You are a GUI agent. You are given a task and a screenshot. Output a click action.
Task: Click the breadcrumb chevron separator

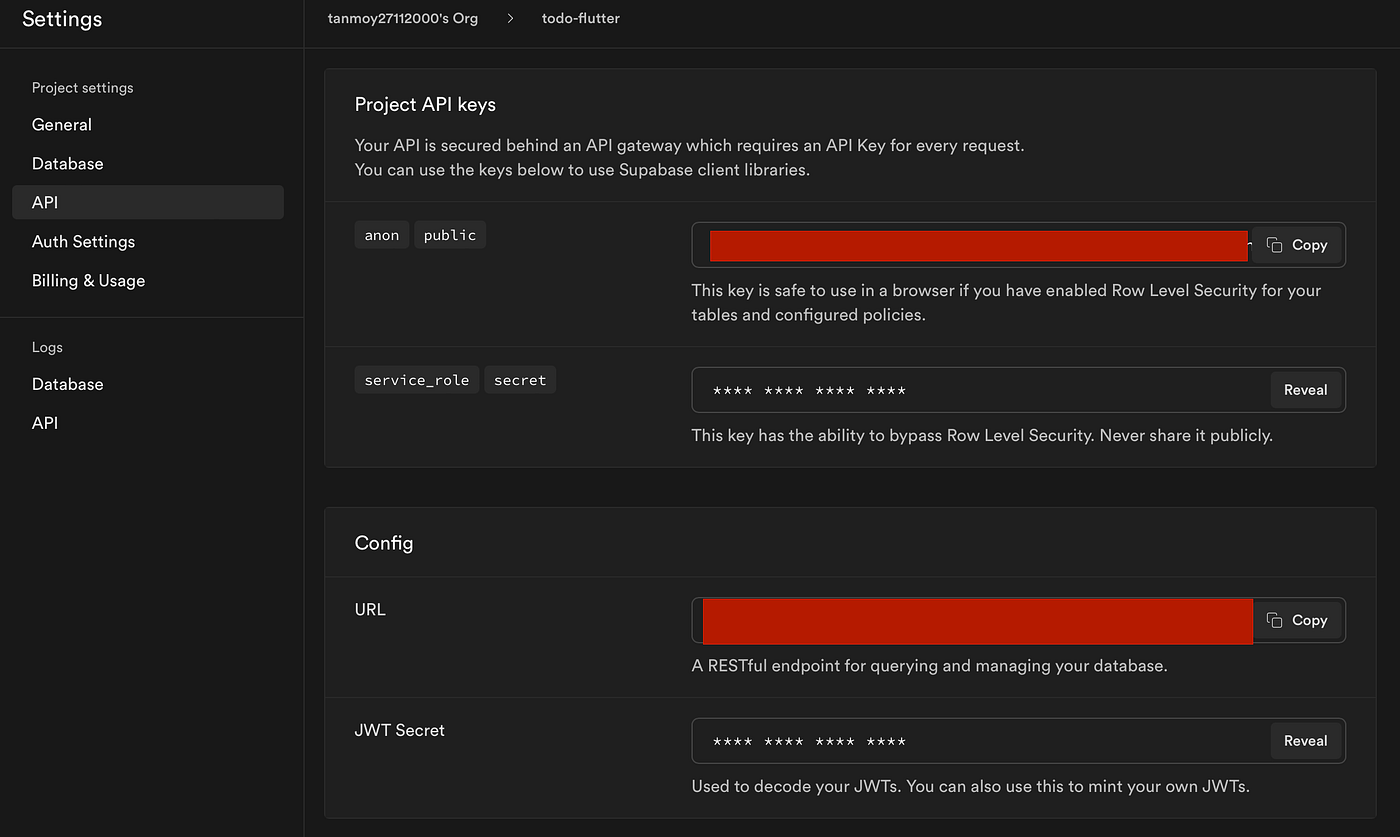point(510,19)
